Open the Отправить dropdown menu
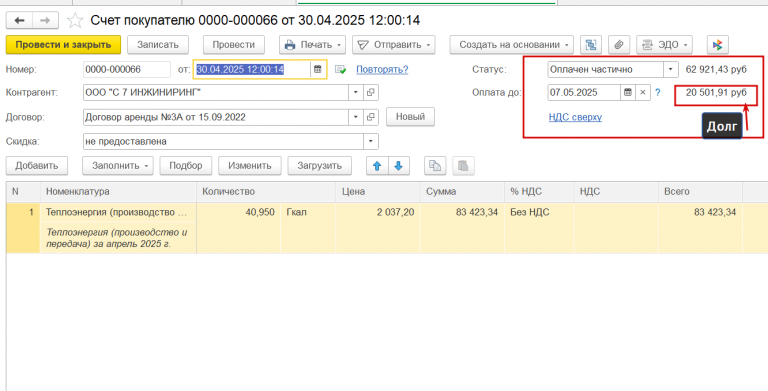The image size is (768, 391). pos(394,45)
